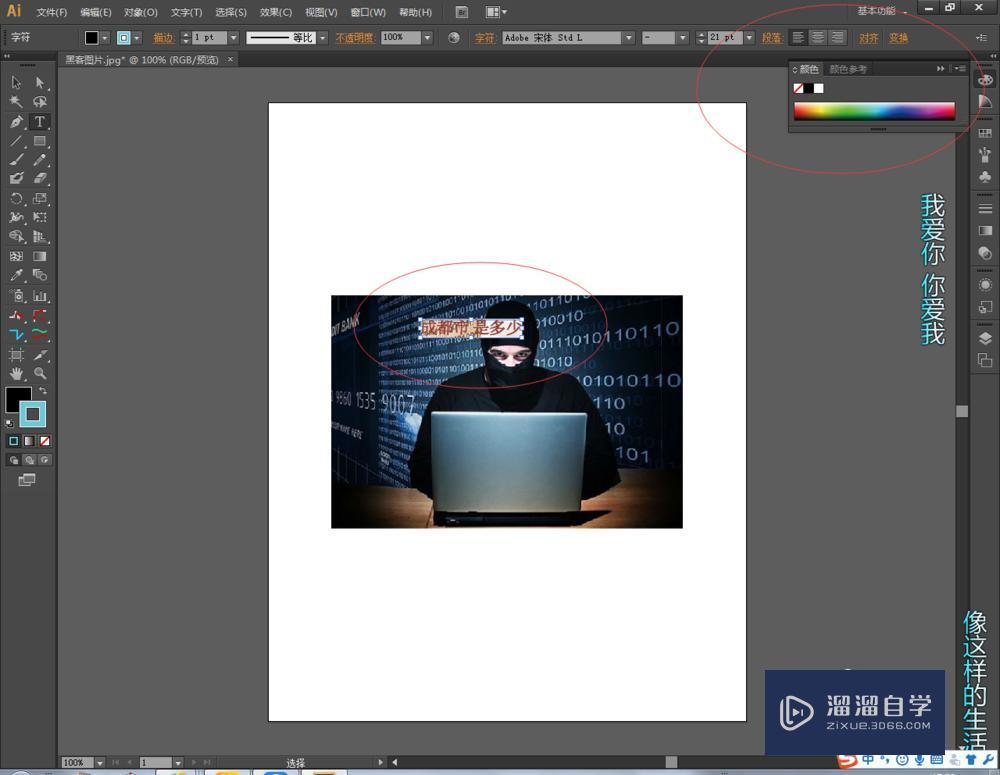Image resolution: width=1000 pixels, height=775 pixels.
Task: Choose the Eyedropper tool
Action: [16, 275]
